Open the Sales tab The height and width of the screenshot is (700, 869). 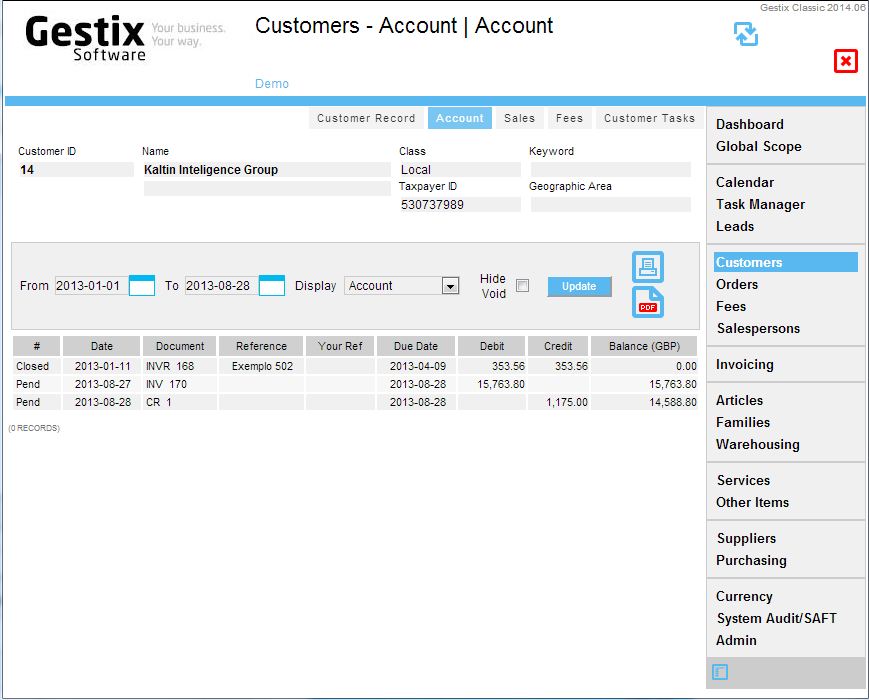519,118
